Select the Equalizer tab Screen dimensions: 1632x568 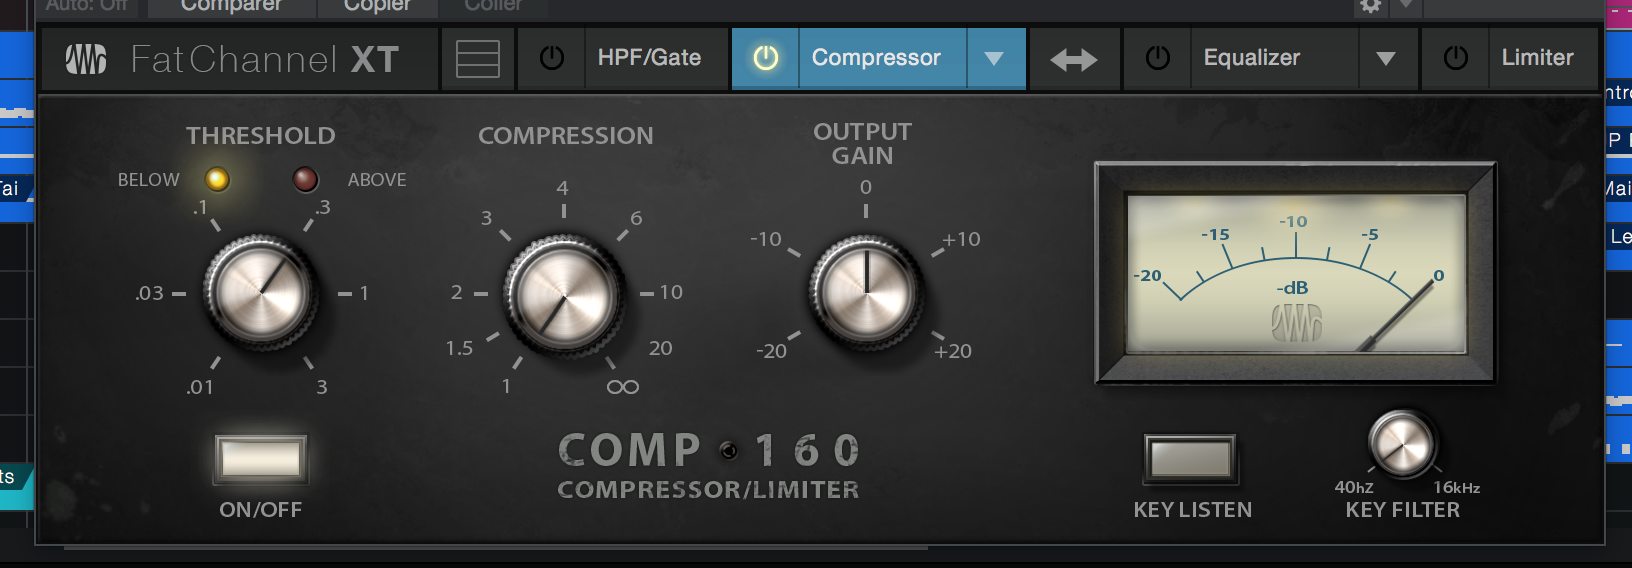tap(1252, 58)
